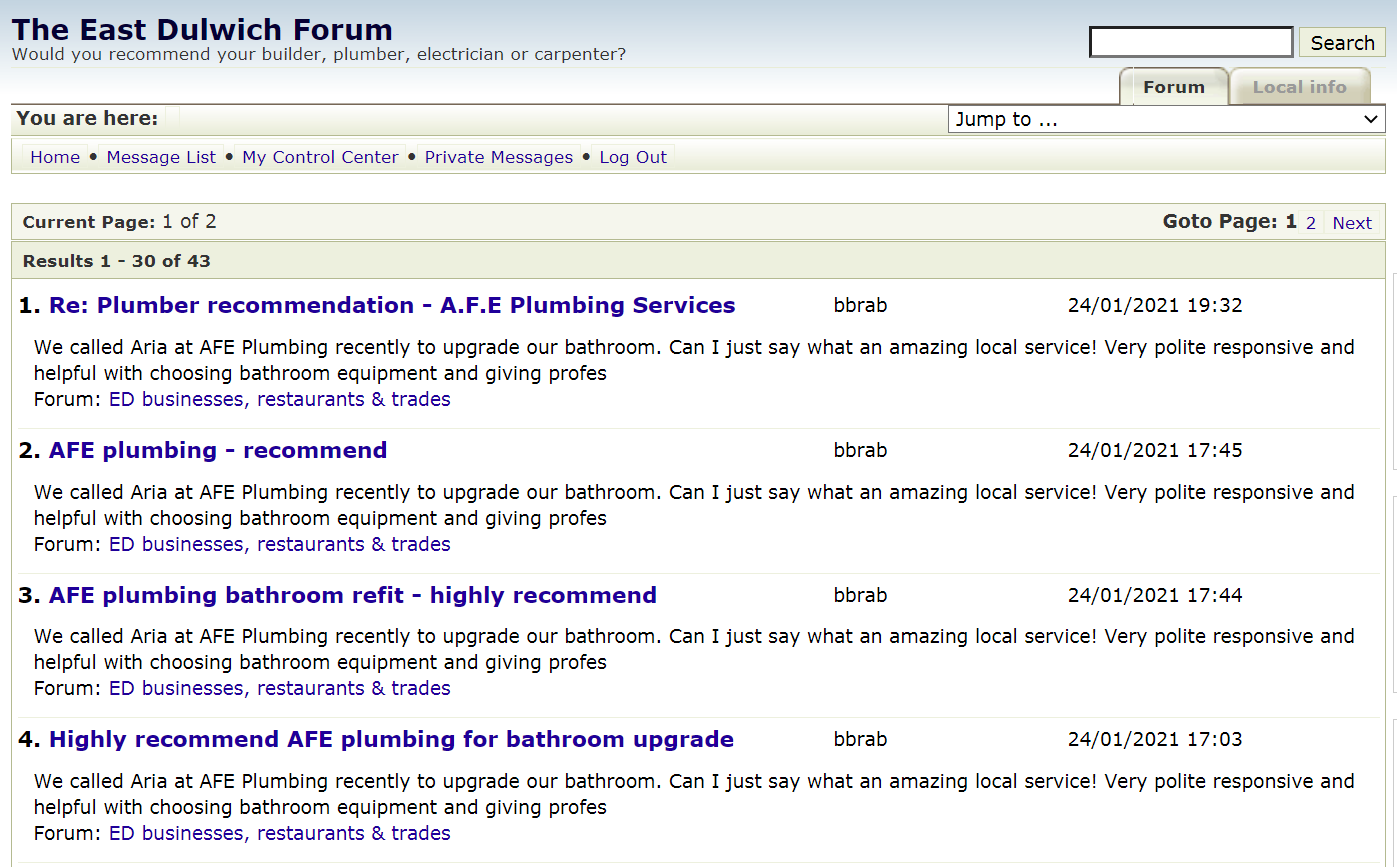Open the Message List link

pos(161,157)
